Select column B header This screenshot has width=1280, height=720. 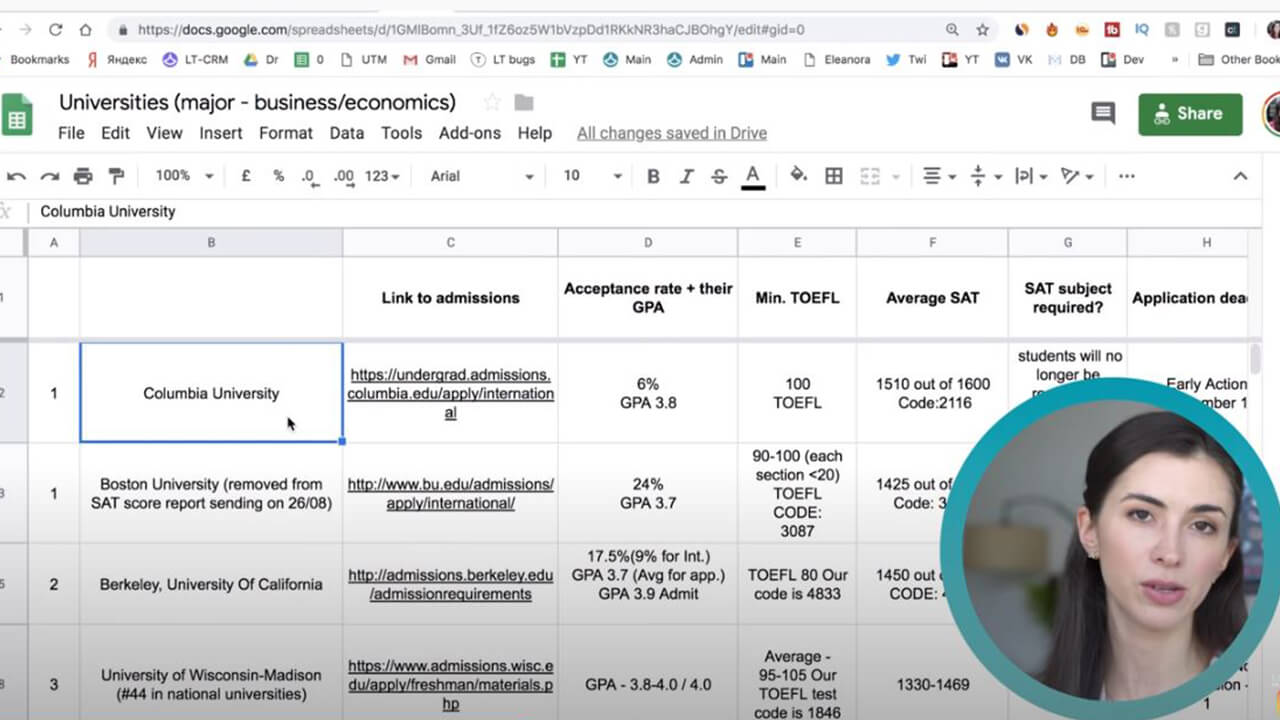[211, 242]
